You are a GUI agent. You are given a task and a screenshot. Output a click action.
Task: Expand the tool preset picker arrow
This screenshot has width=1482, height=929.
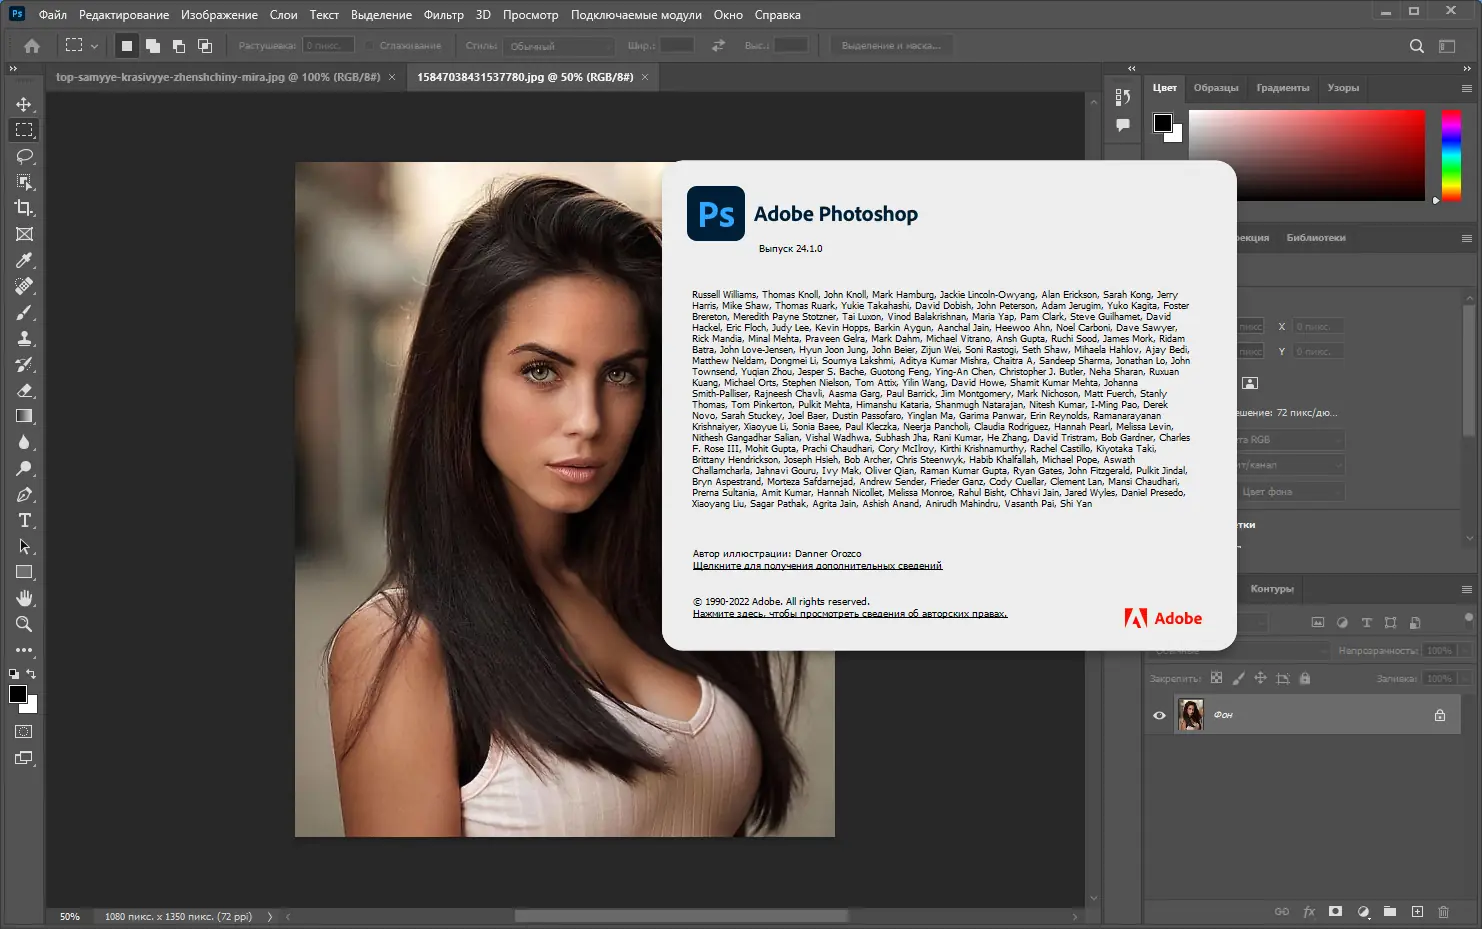click(94, 46)
